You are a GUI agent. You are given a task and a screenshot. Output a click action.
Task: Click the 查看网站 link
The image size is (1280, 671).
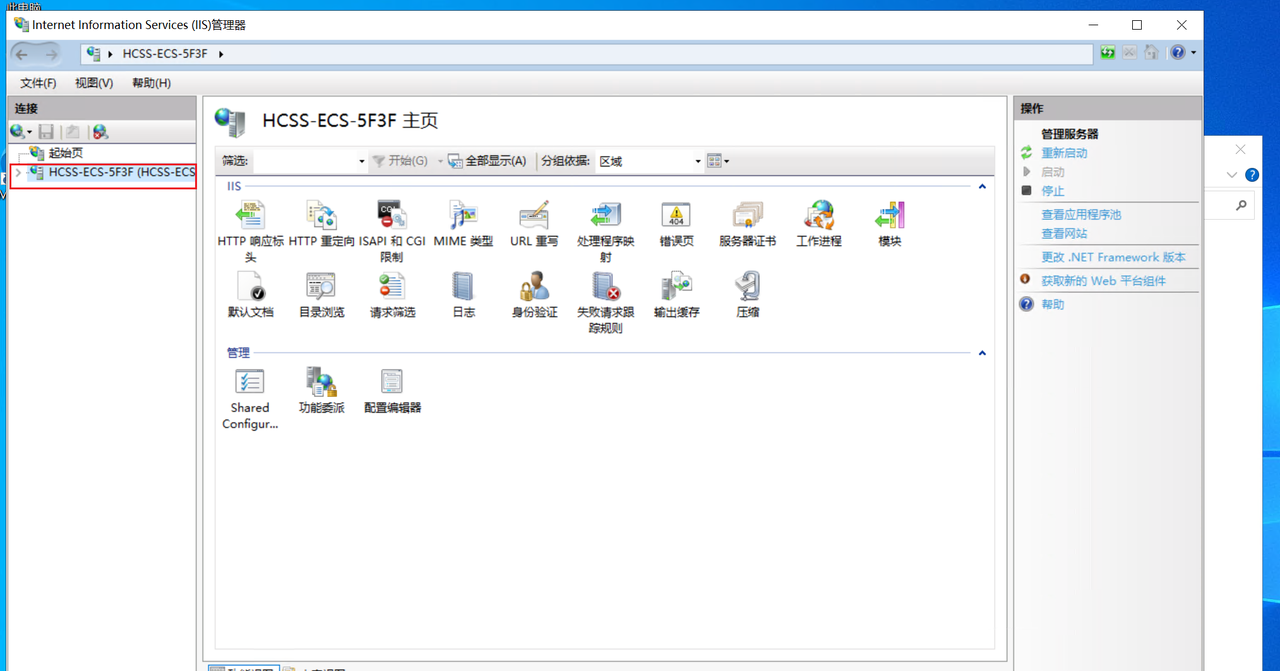[x=1064, y=233]
